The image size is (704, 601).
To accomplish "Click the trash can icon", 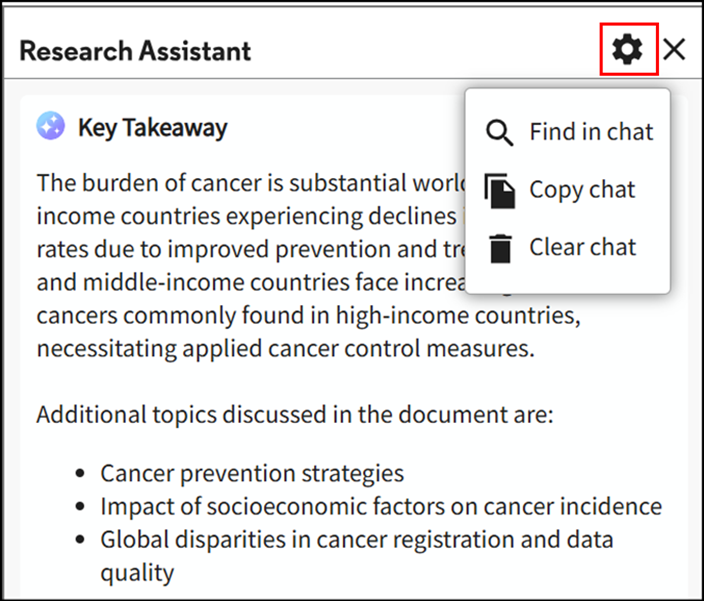I will 499,247.
